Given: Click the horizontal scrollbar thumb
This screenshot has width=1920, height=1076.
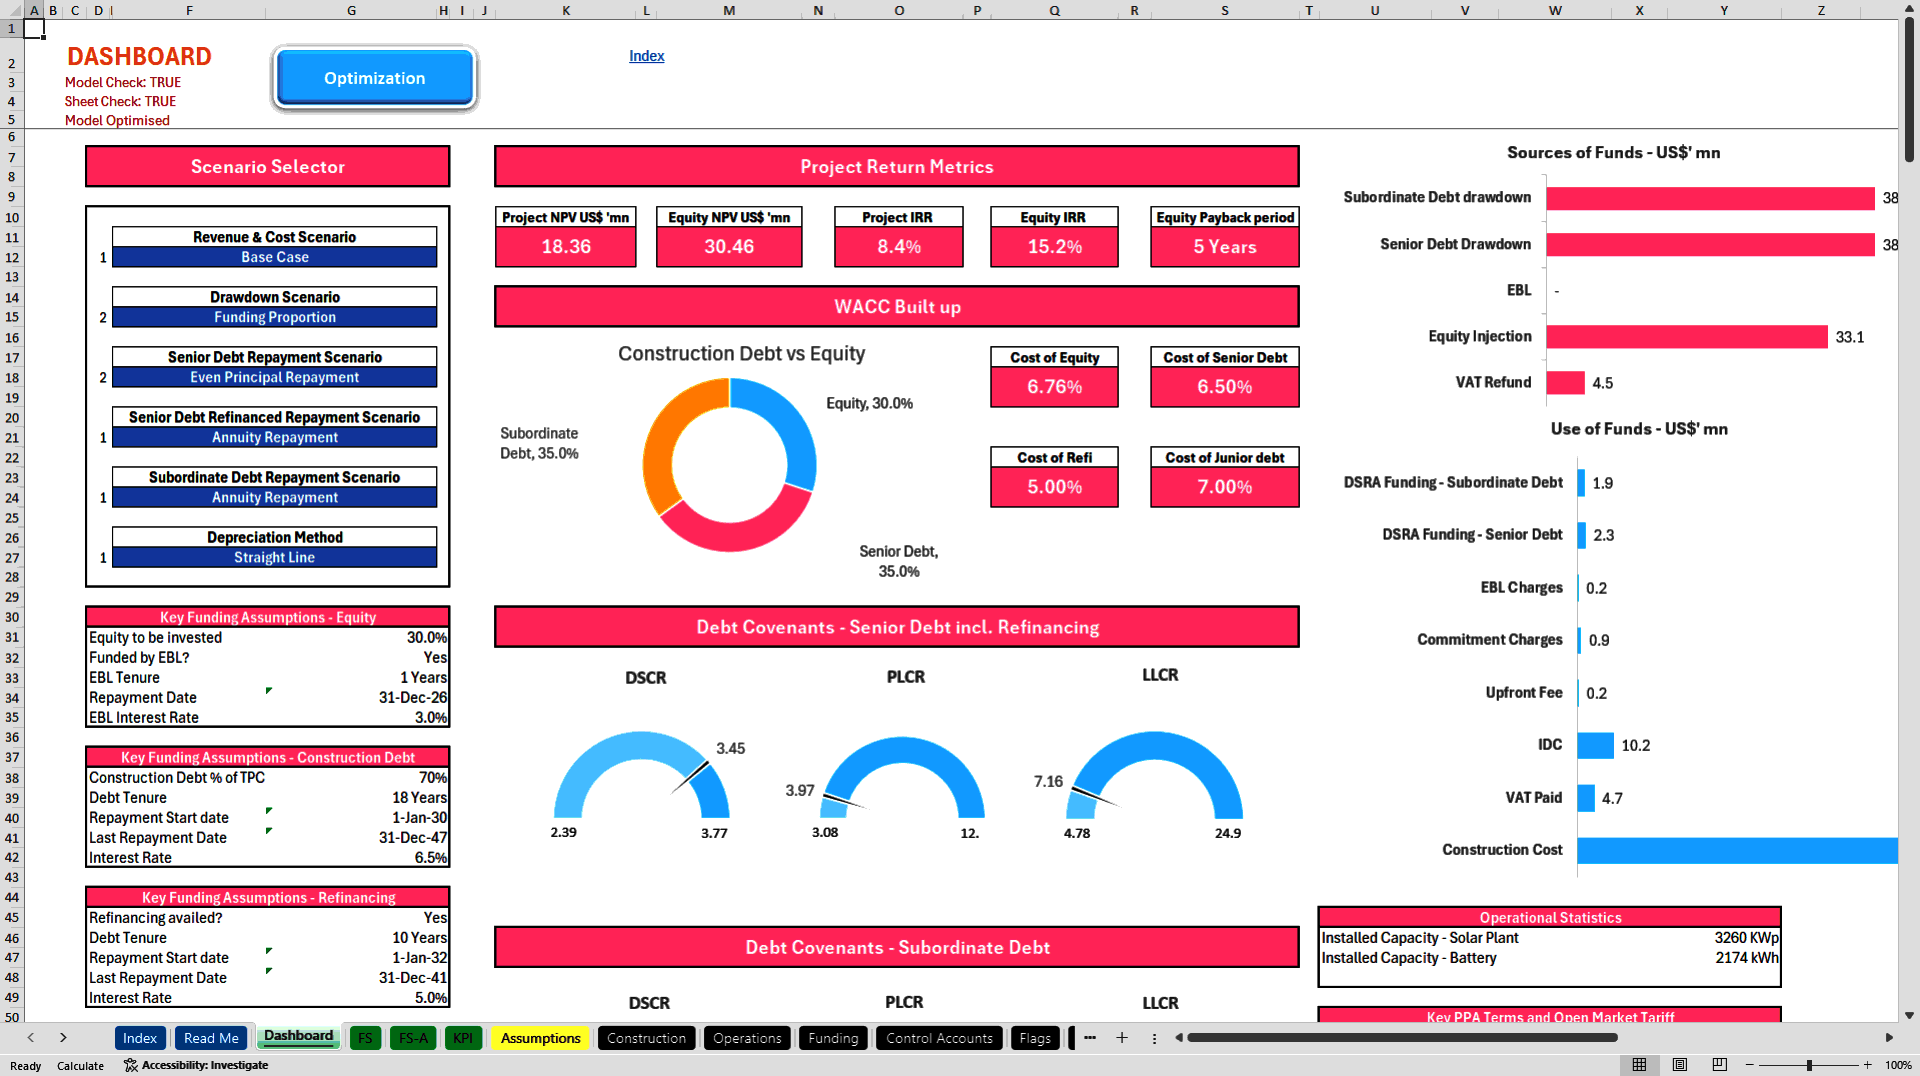Looking at the screenshot, I should [x=1402, y=1038].
